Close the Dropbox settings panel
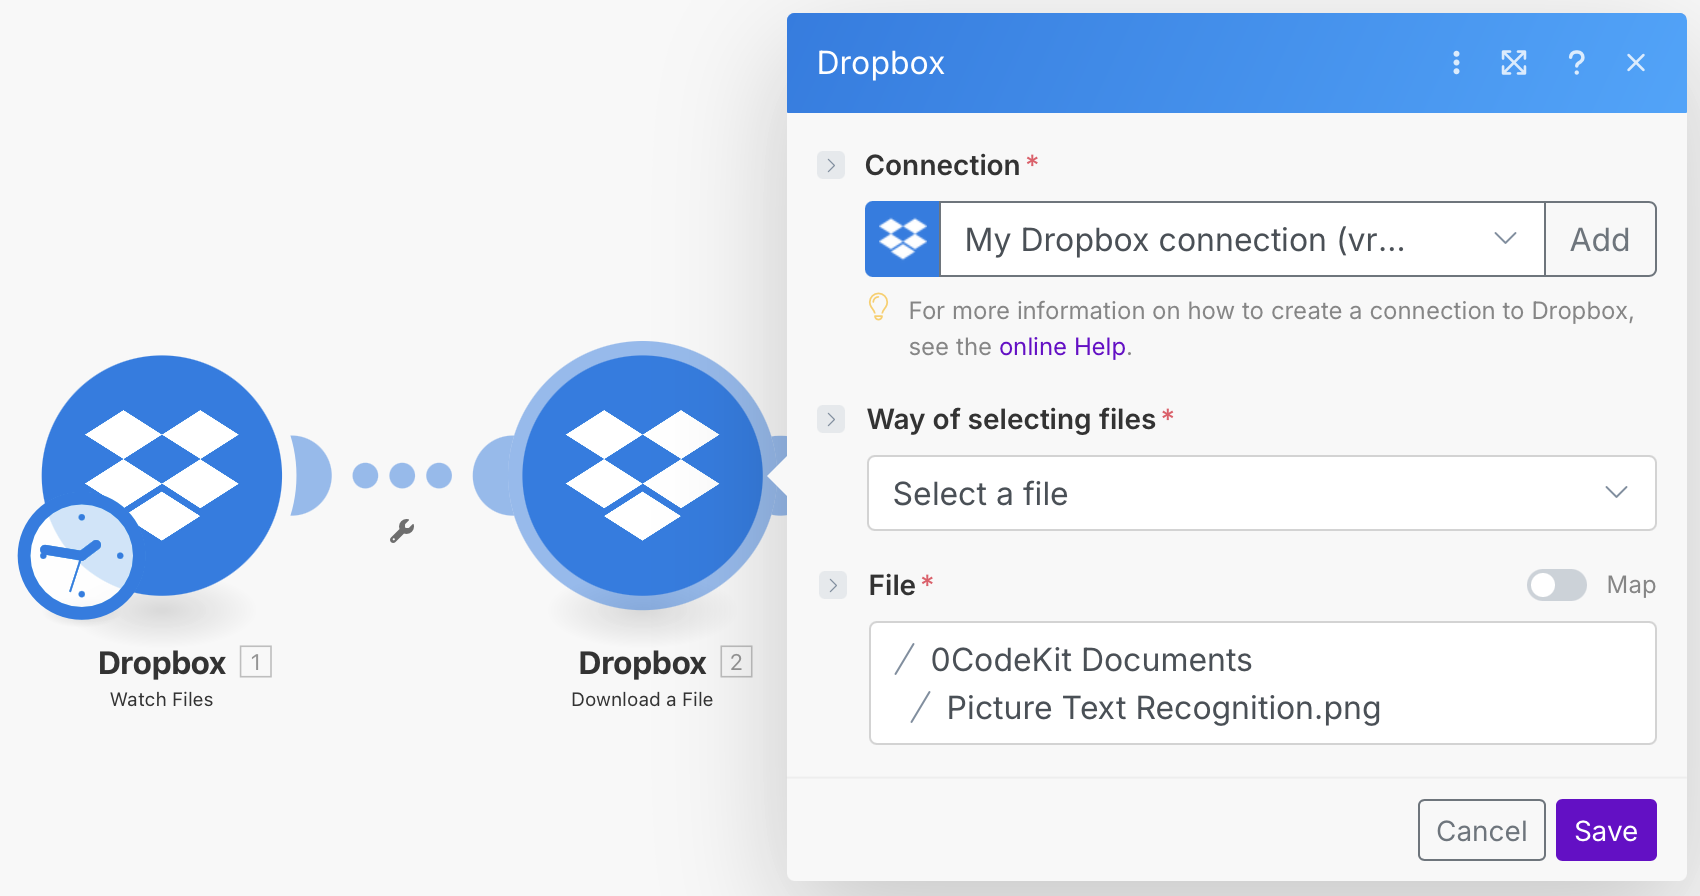The width and height of the screenshot is (1700, 896). (x=1636, y=63)
